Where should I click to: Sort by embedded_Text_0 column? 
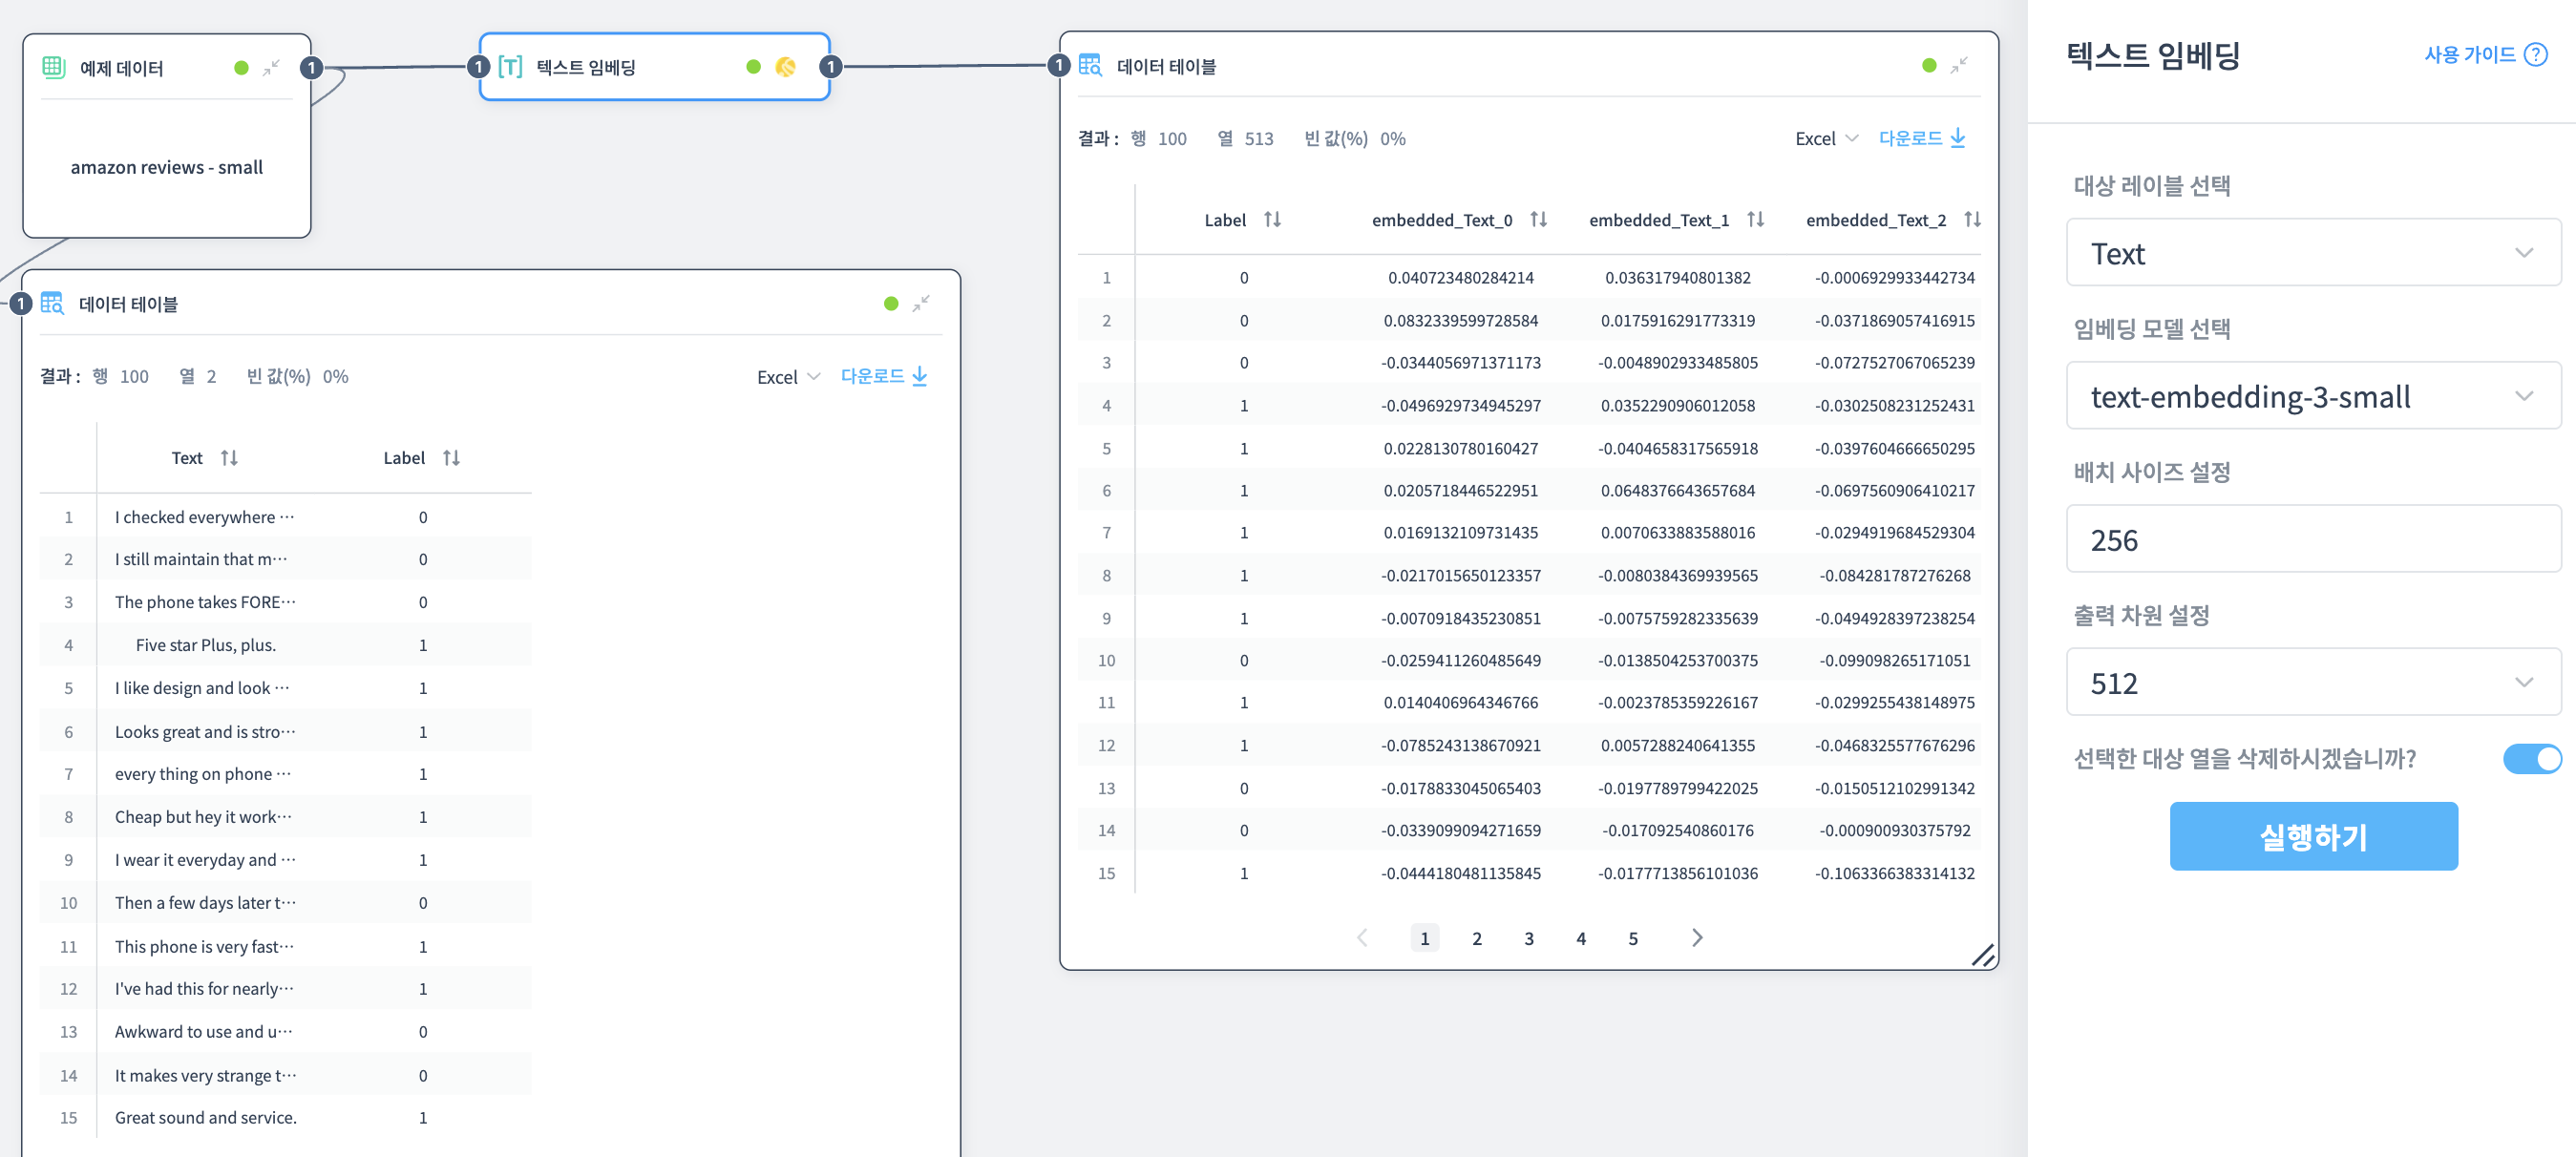click(1538, 220)
